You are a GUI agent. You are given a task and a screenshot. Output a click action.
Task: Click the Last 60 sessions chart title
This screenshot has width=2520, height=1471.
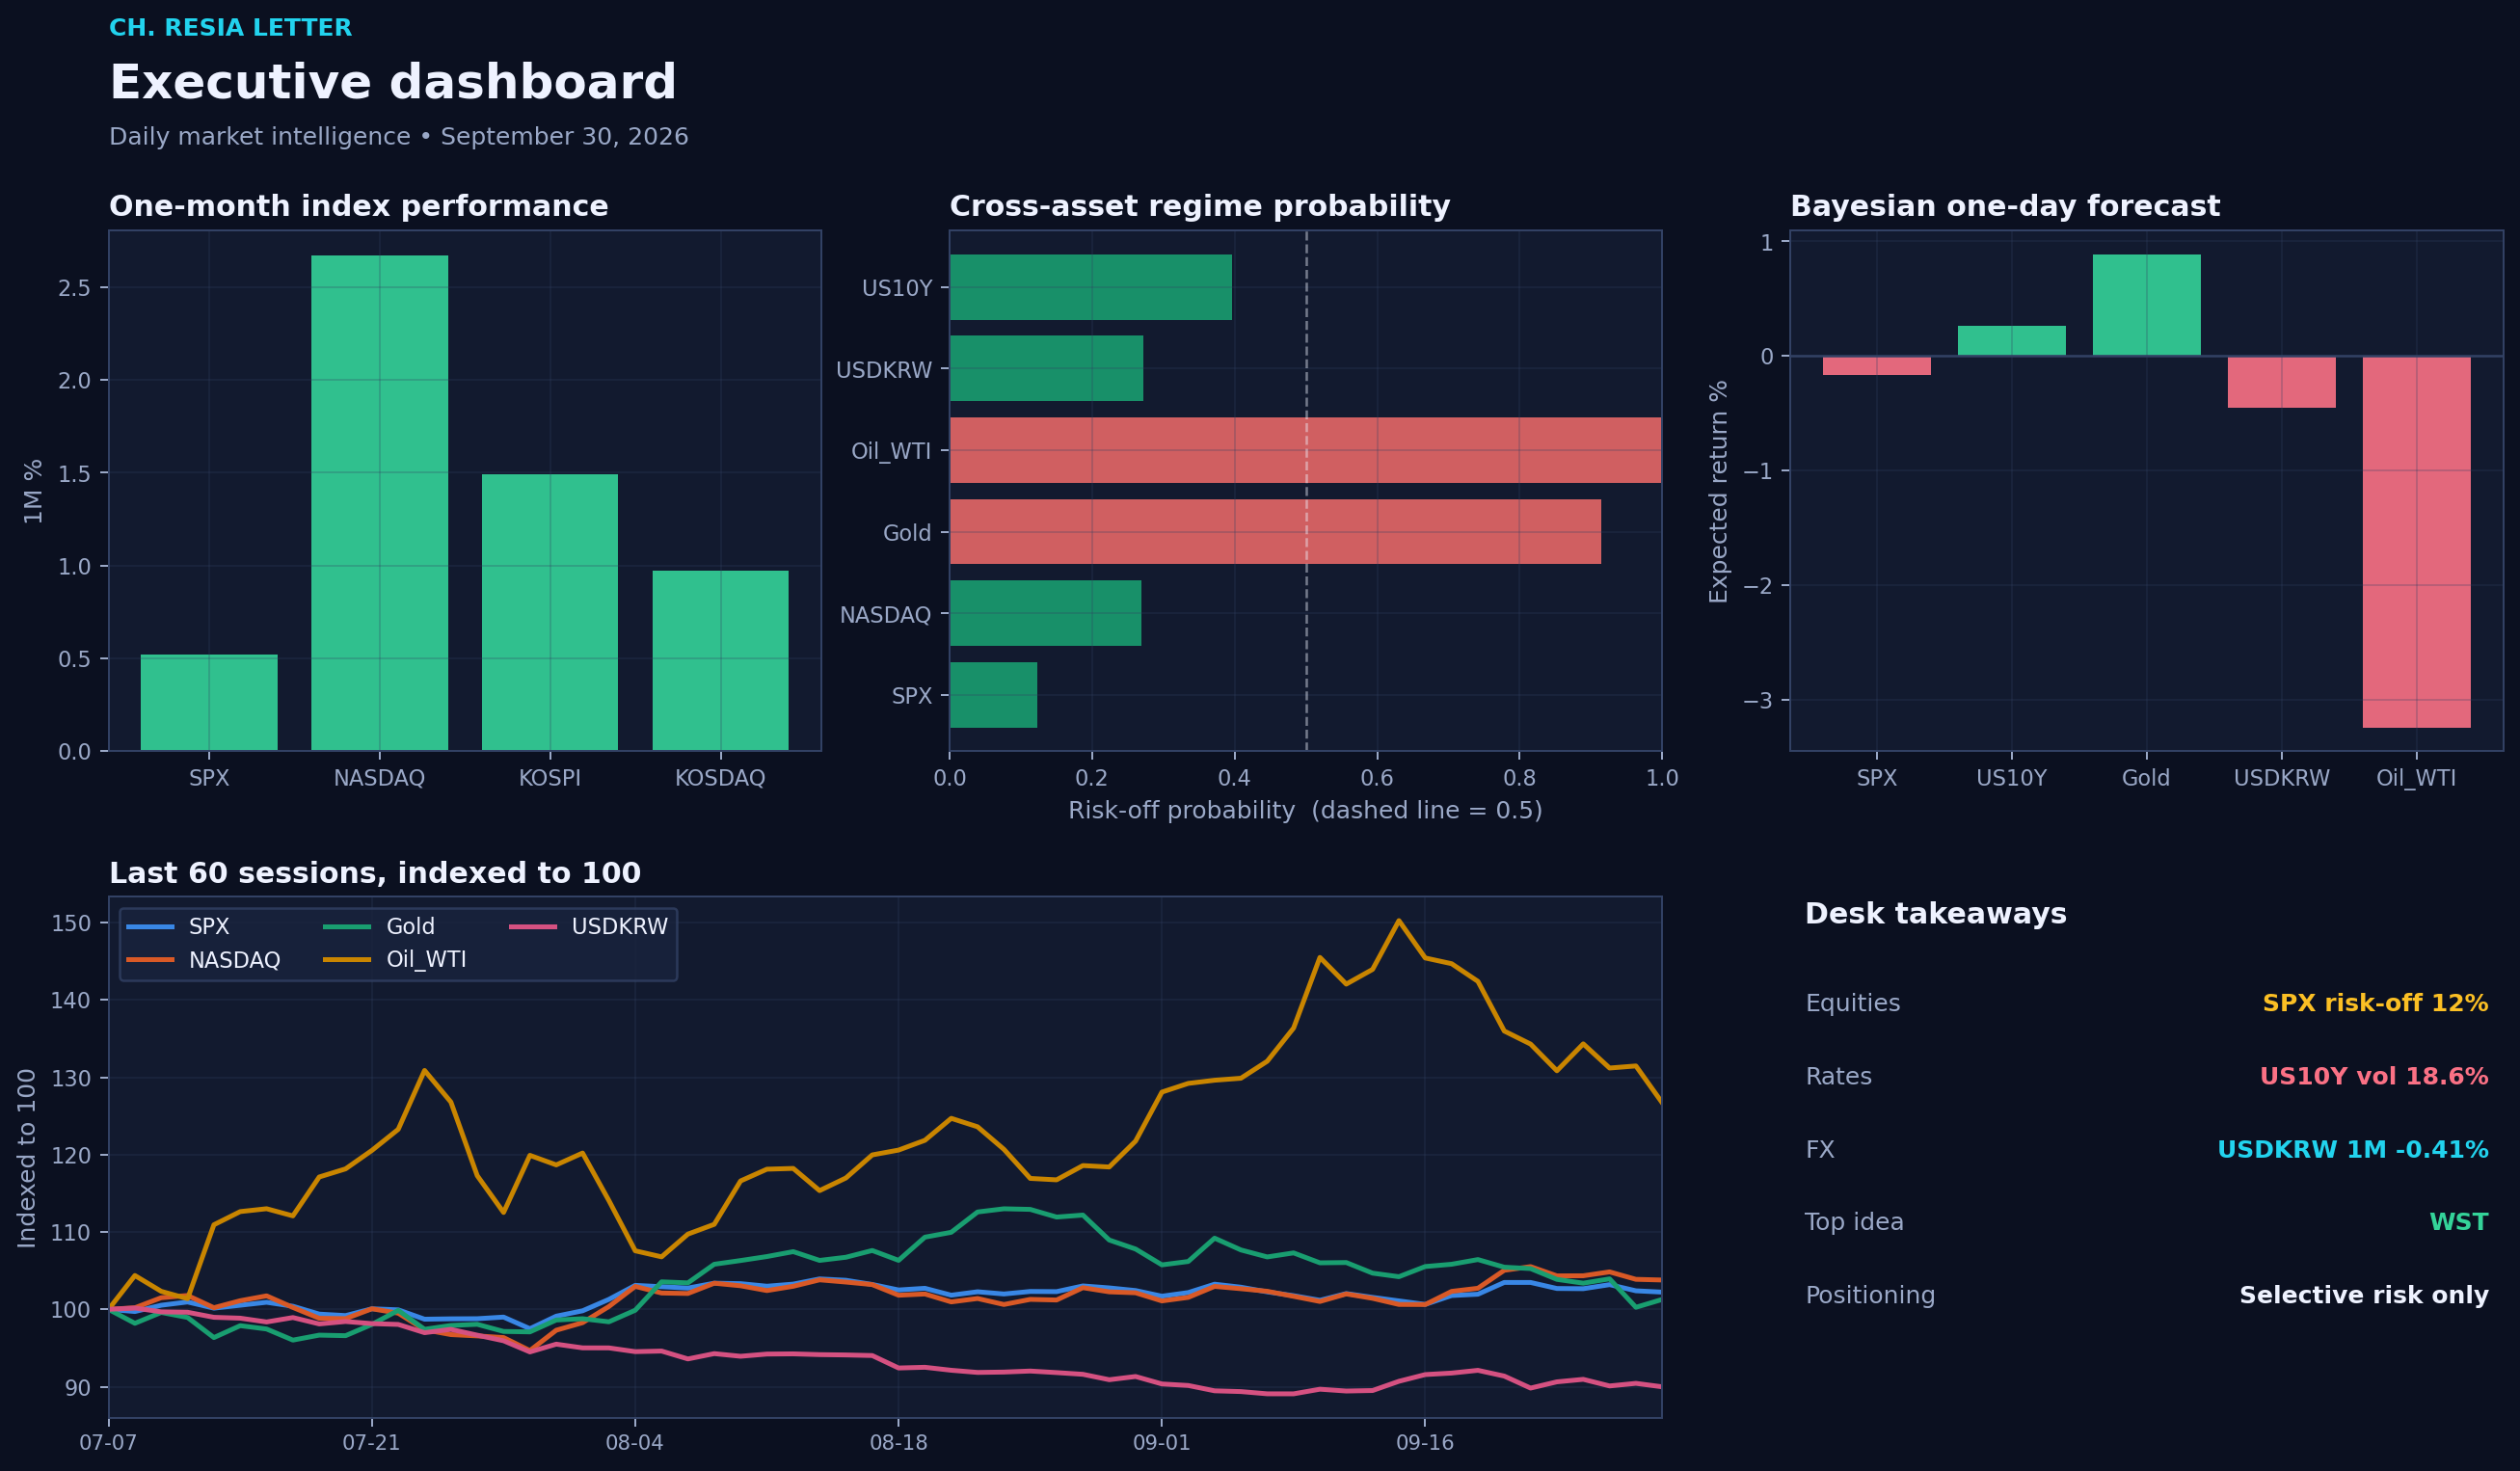374,873
